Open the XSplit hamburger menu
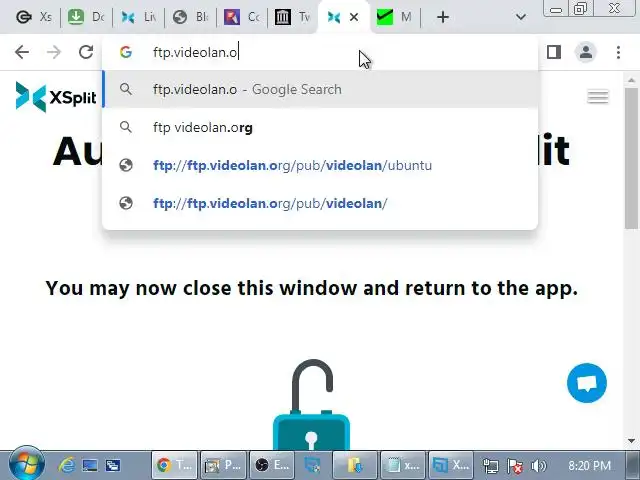Screen dimensions: 640x480 [x=598, y=97]
